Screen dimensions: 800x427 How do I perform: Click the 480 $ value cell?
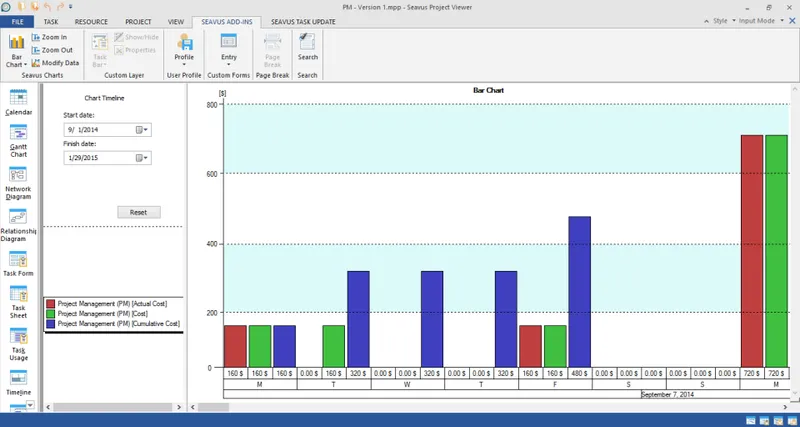point(580,373)
